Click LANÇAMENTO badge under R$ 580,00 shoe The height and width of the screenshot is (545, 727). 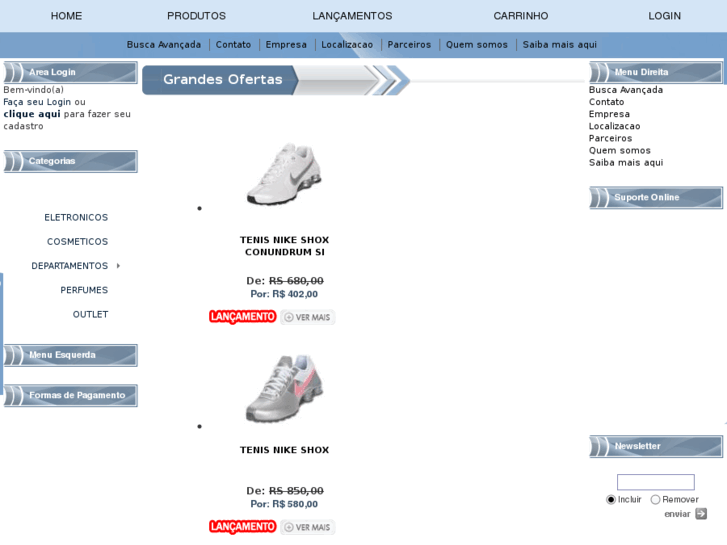(x=242, y=527)
